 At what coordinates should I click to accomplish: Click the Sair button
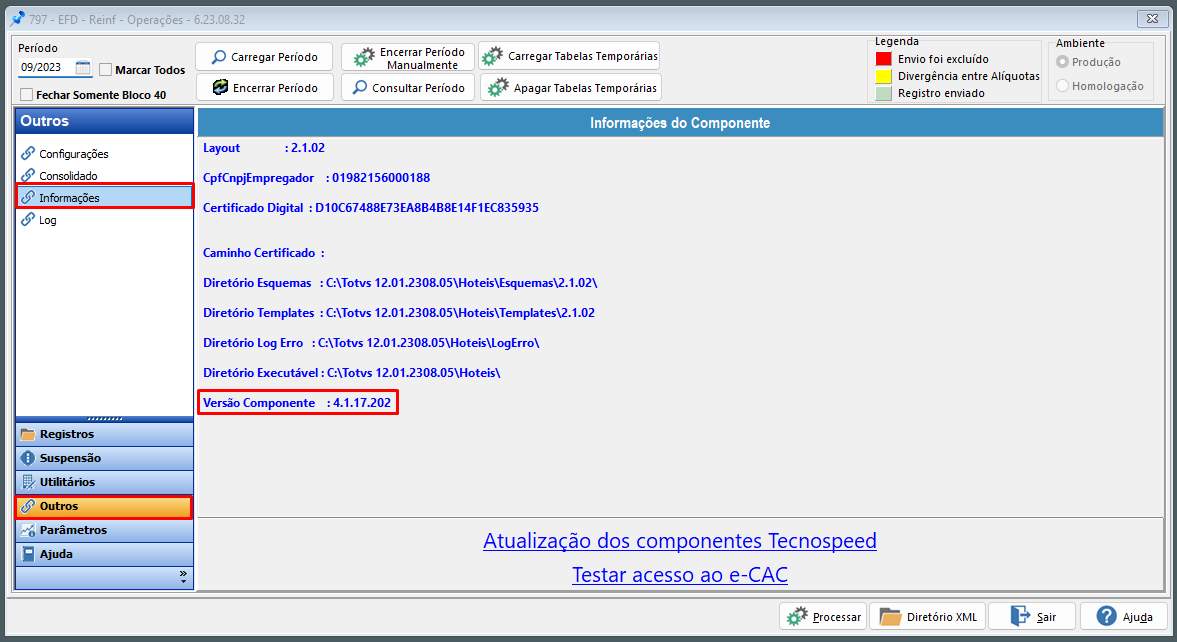(x=1032, y=616)
